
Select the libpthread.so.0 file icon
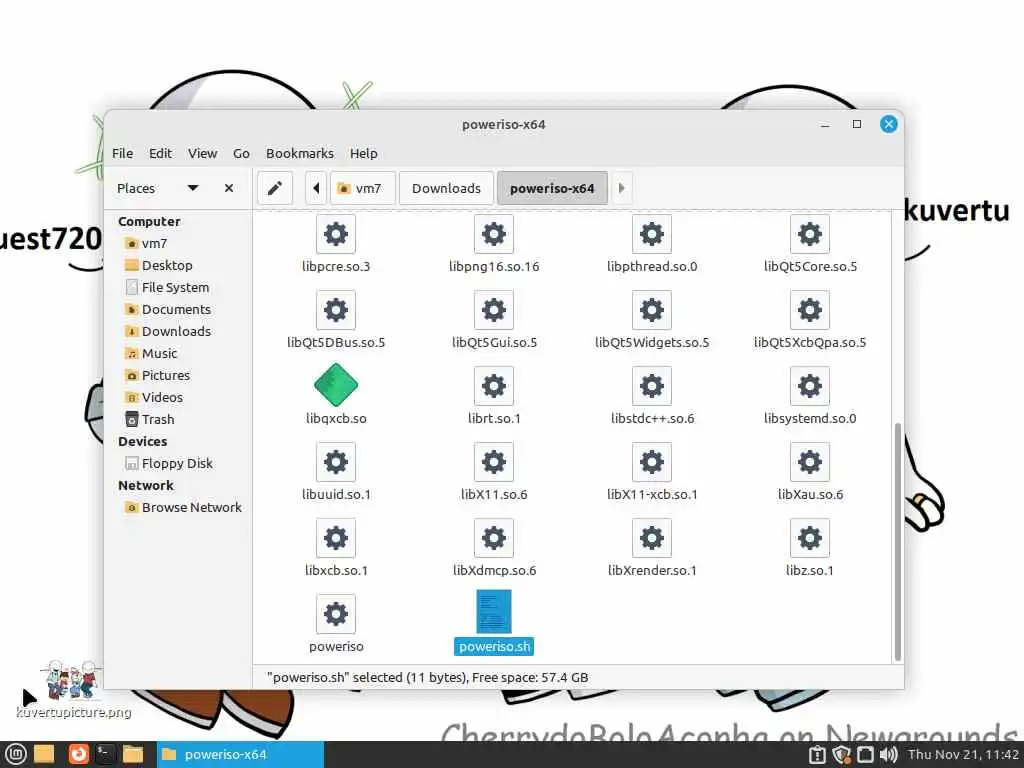(652, 234)
